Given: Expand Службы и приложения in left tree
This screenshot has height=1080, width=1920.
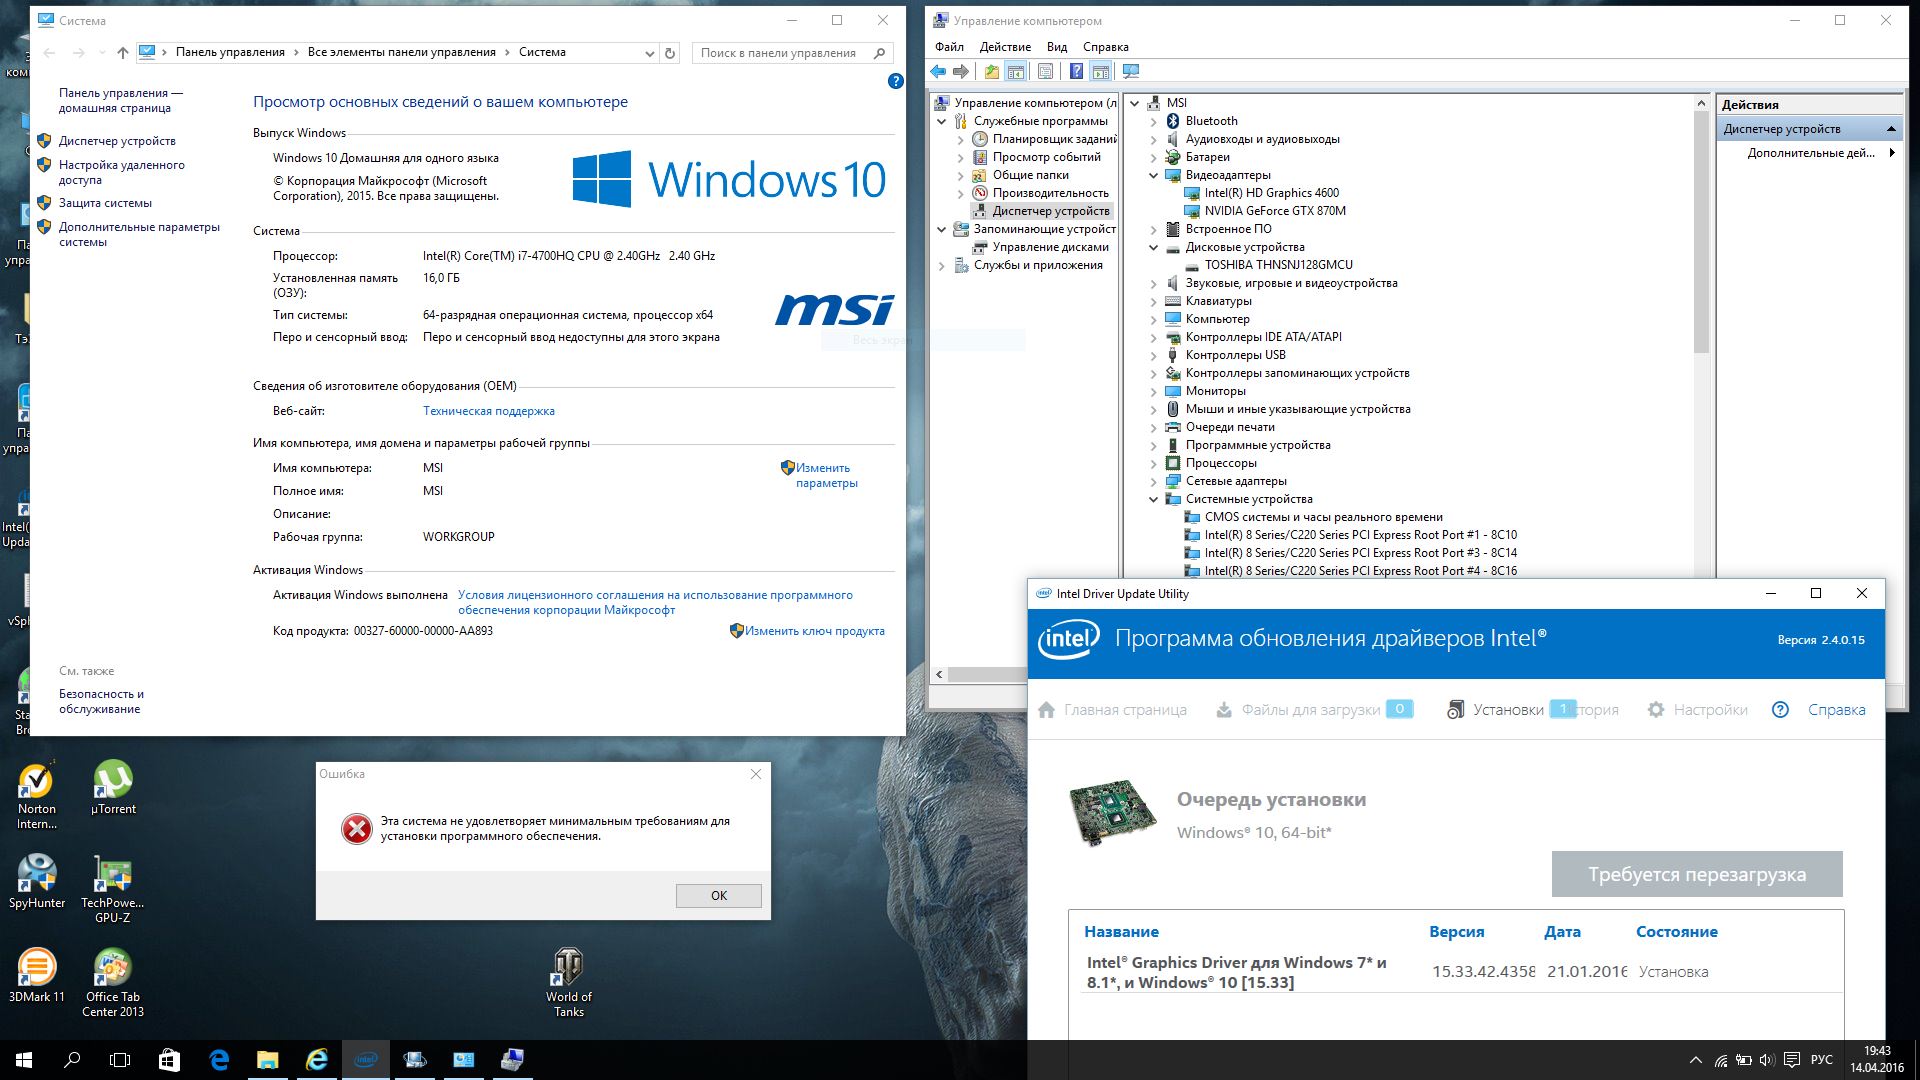Looking at the screenshot, I should pyautogui.click(x=941, y=265).
